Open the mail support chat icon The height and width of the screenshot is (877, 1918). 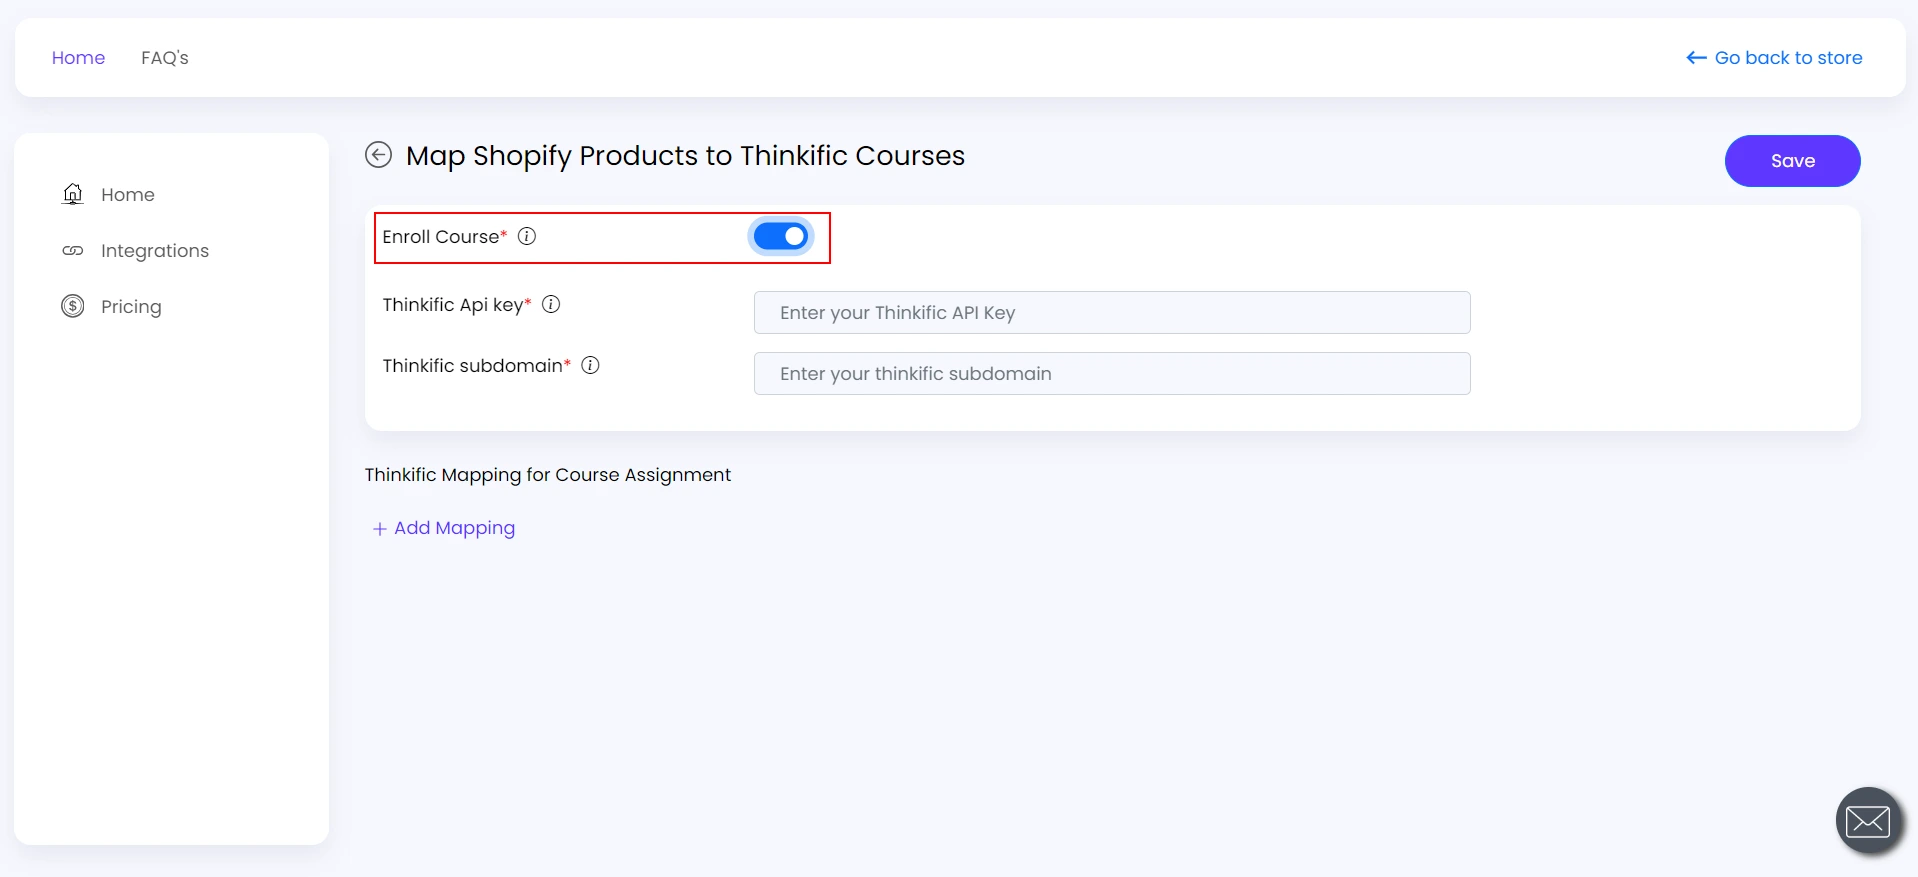pos(1868,821)
